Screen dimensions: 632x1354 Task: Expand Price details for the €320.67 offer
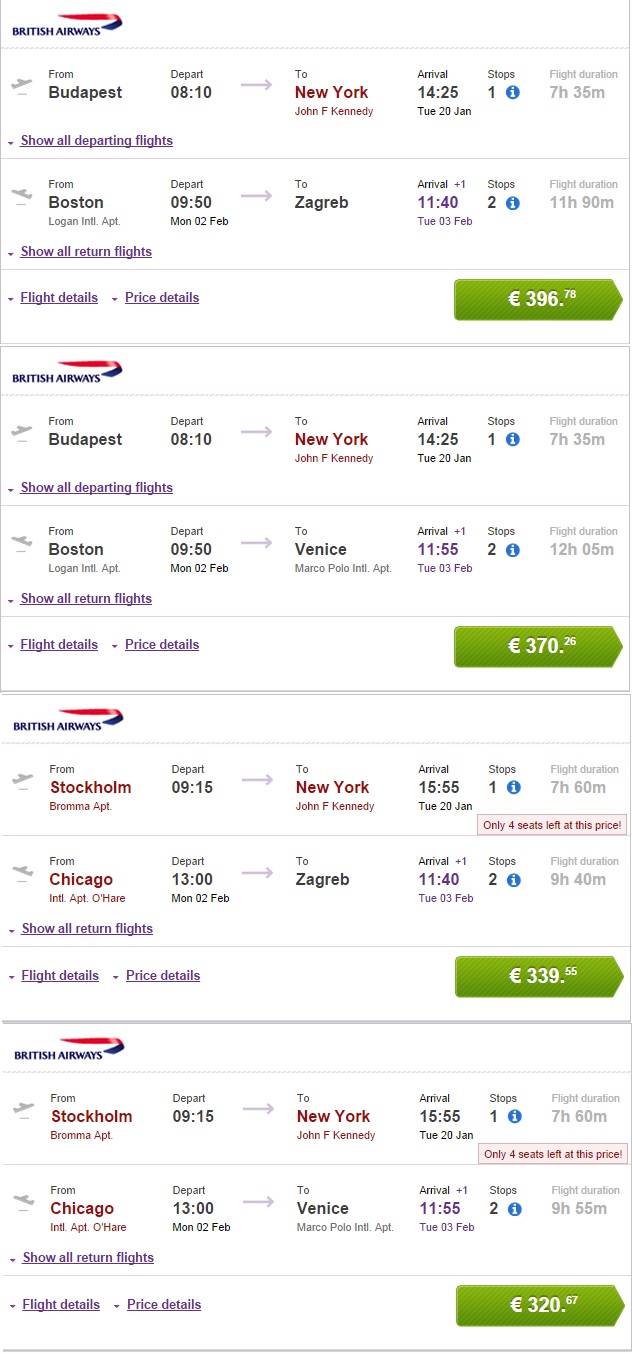pos(164,1305)
